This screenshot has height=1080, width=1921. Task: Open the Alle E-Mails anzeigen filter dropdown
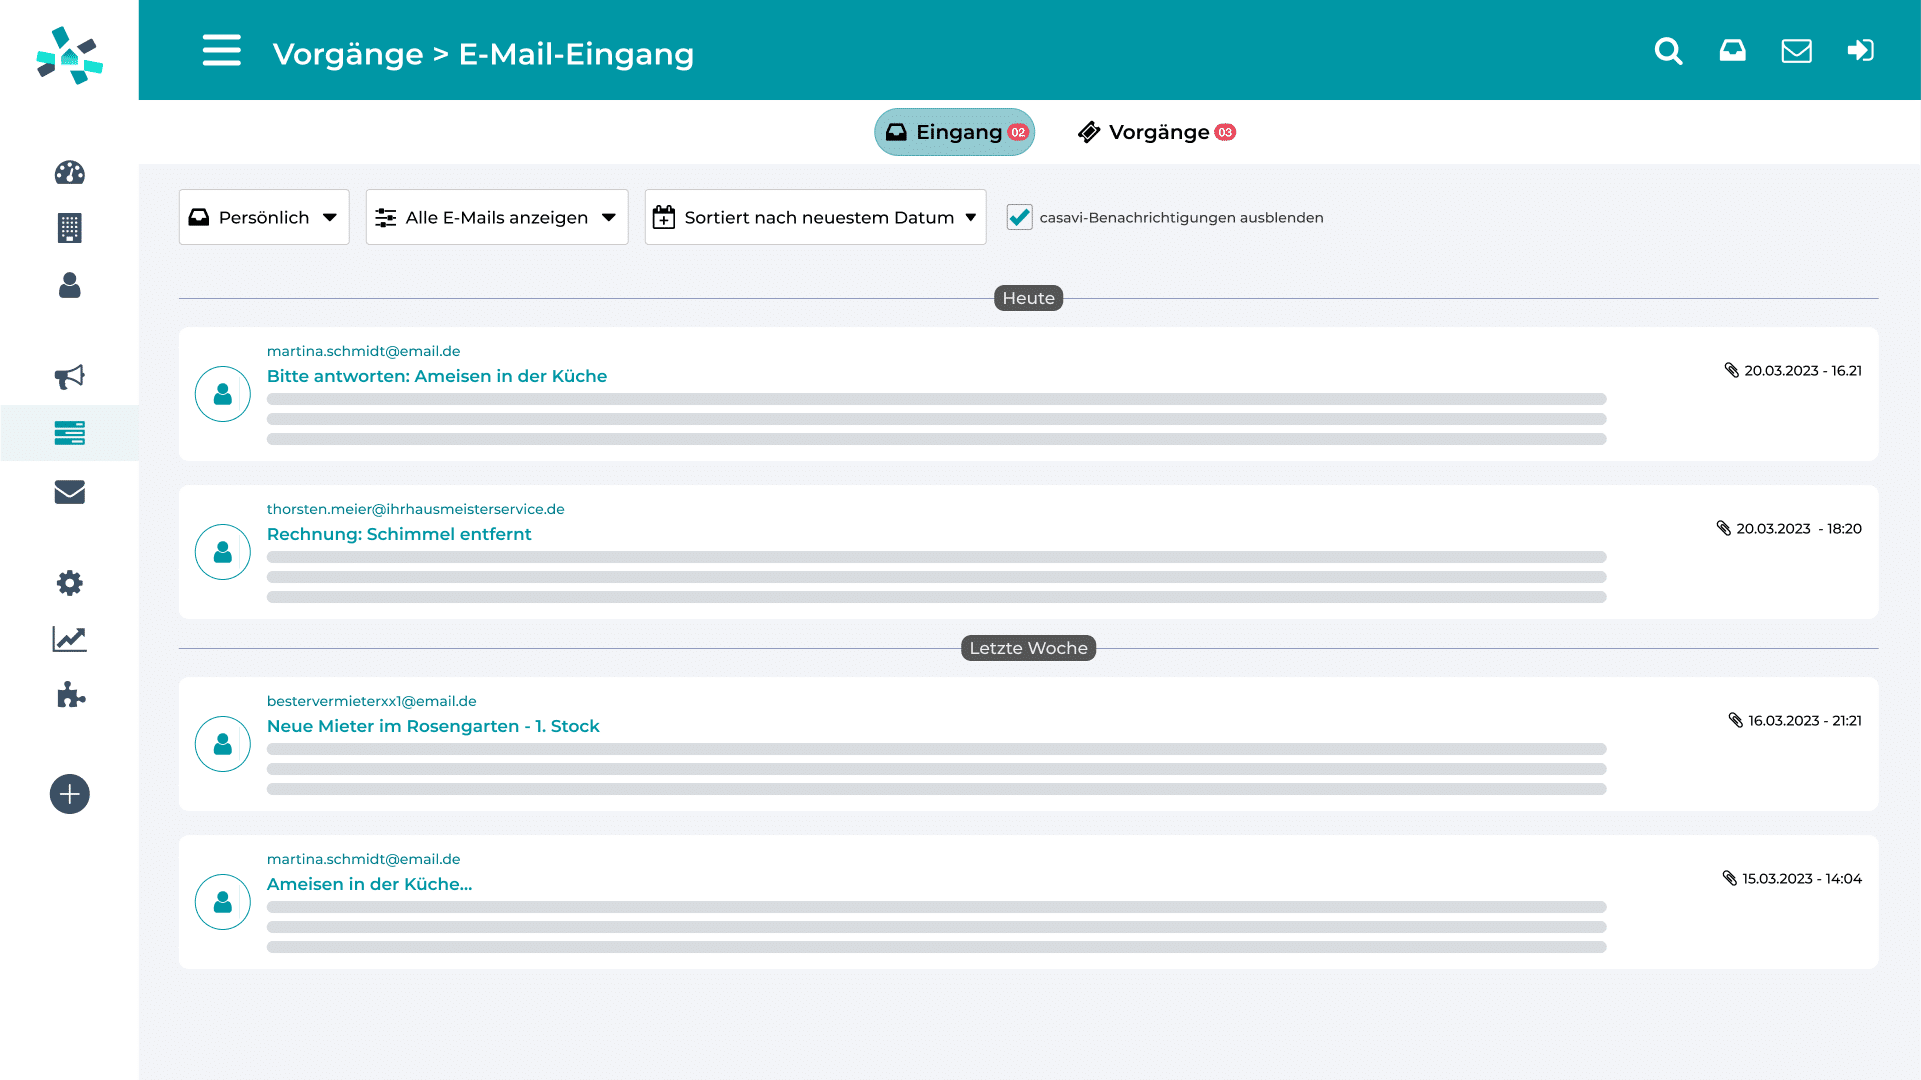[x=496, y=217]
